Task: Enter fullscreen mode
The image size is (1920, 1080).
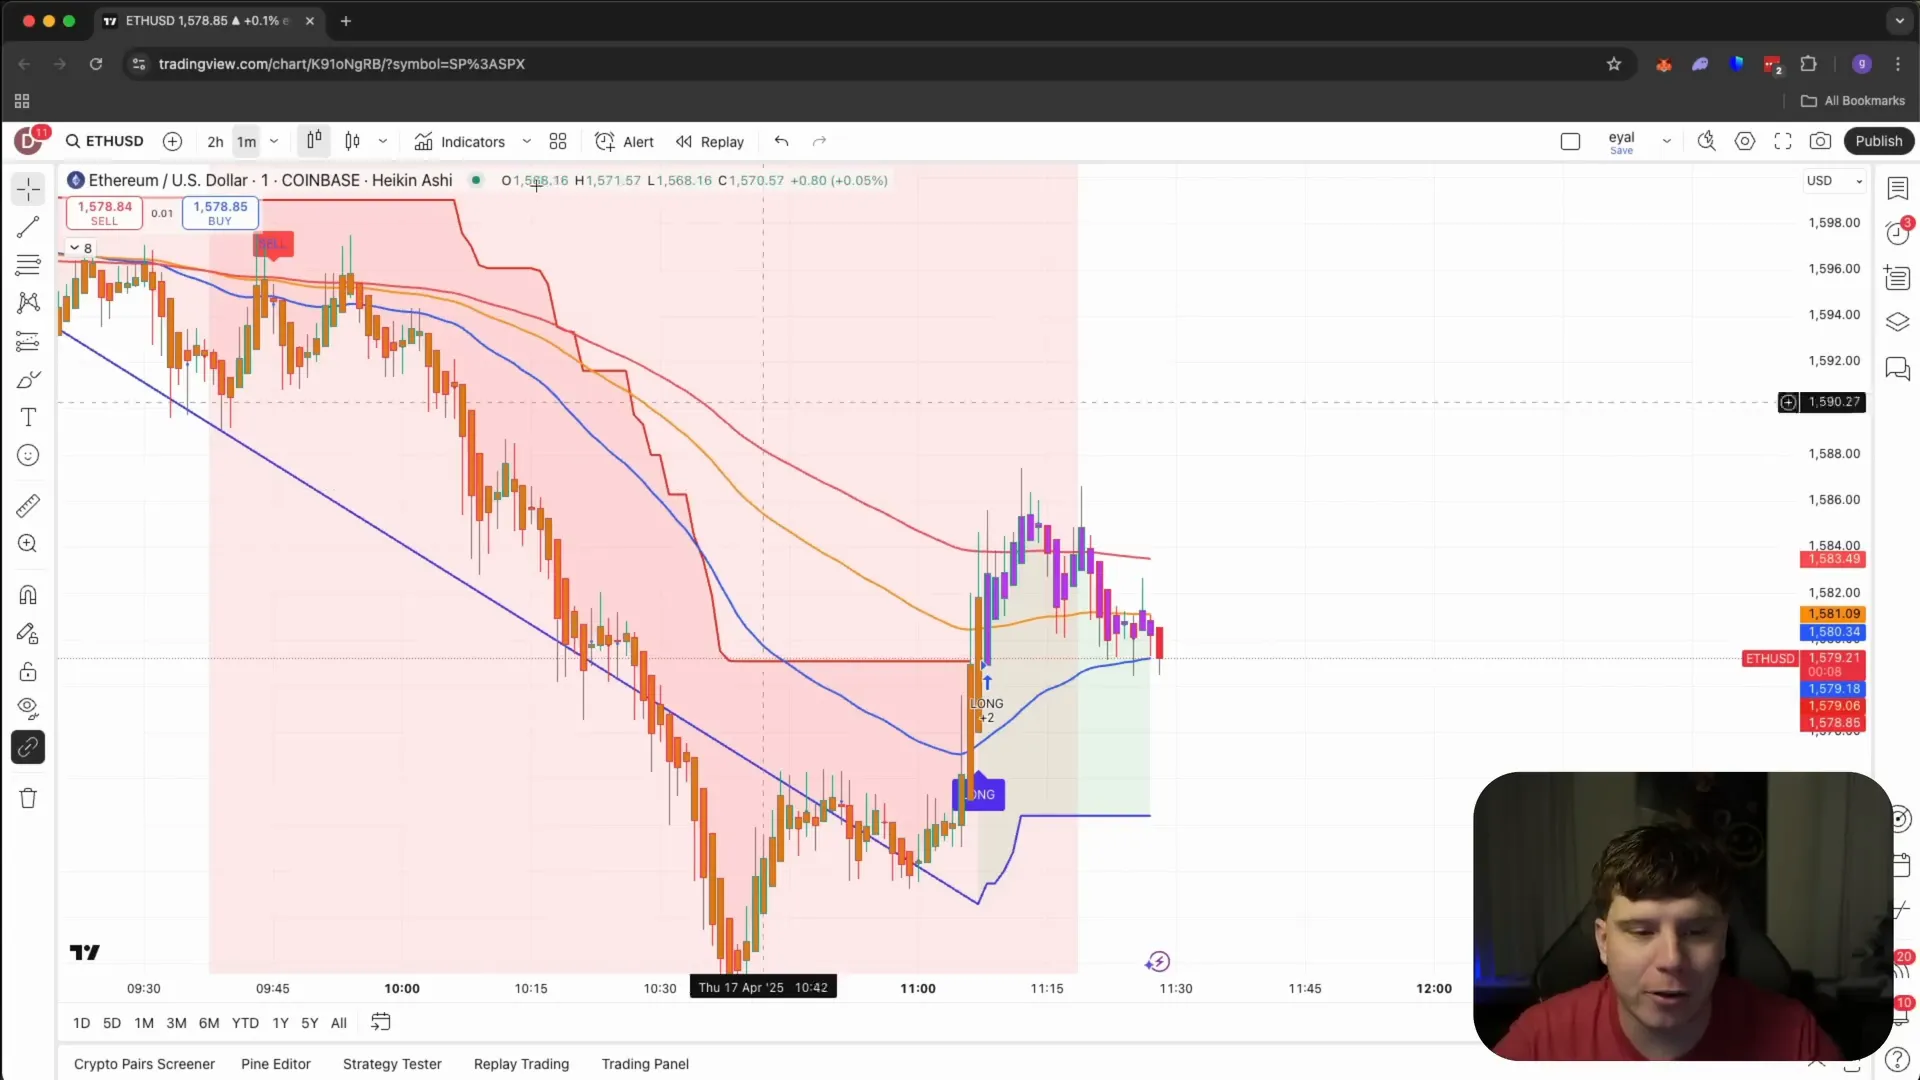Action: coord(1783,142)
